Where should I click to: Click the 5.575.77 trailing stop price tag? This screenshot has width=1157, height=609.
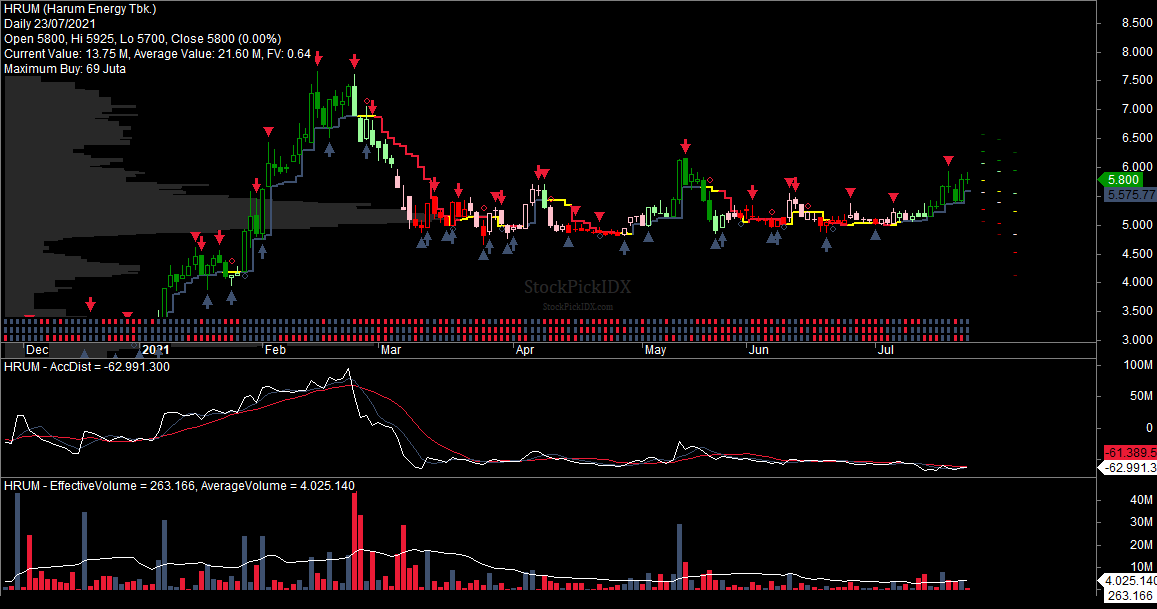1130,195
